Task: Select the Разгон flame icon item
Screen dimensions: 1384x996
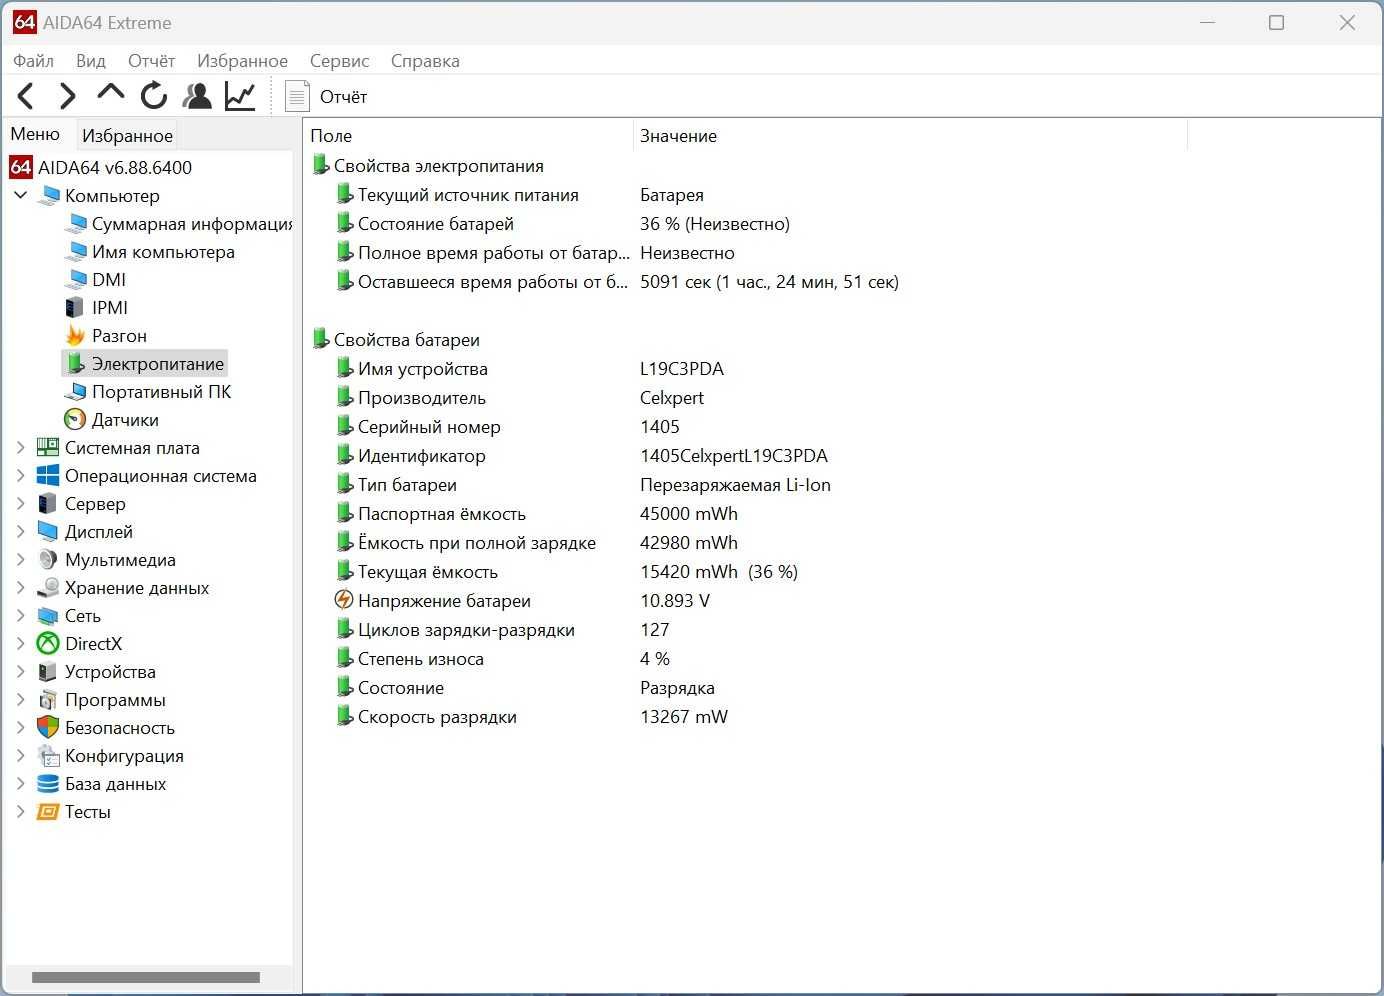Action: [75, 335]
